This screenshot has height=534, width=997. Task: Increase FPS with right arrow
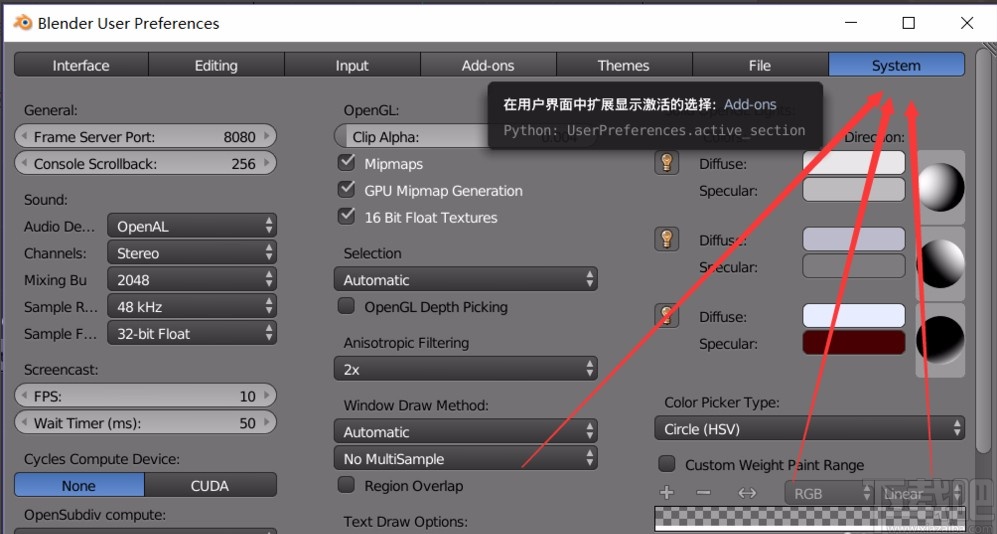267,396
